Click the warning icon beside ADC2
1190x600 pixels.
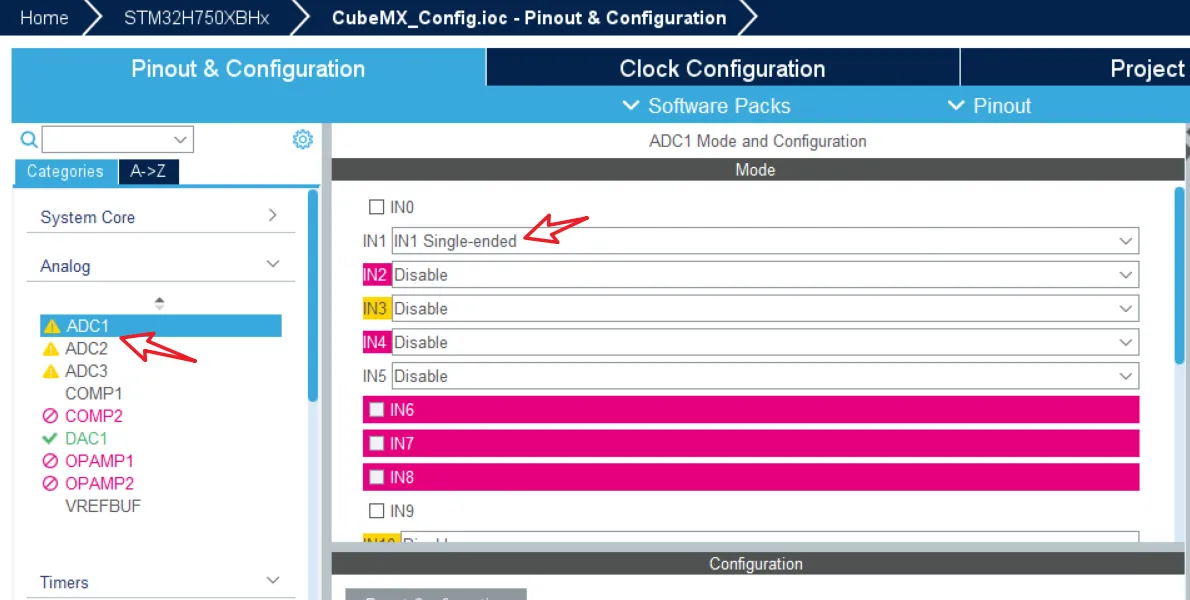tap(51, 349)
